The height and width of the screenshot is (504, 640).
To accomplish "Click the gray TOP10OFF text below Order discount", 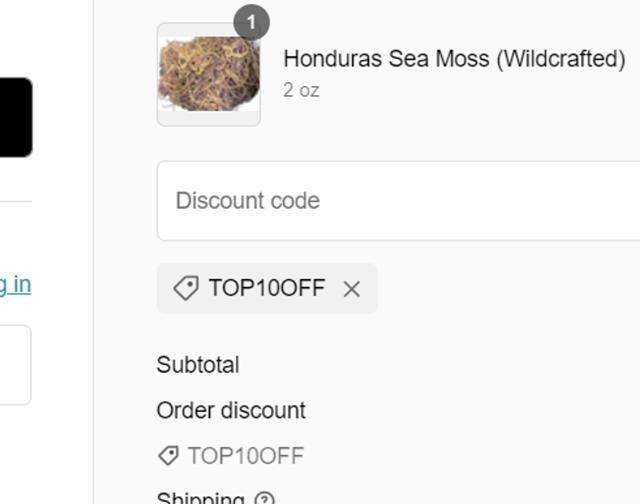I will point(245,456).
